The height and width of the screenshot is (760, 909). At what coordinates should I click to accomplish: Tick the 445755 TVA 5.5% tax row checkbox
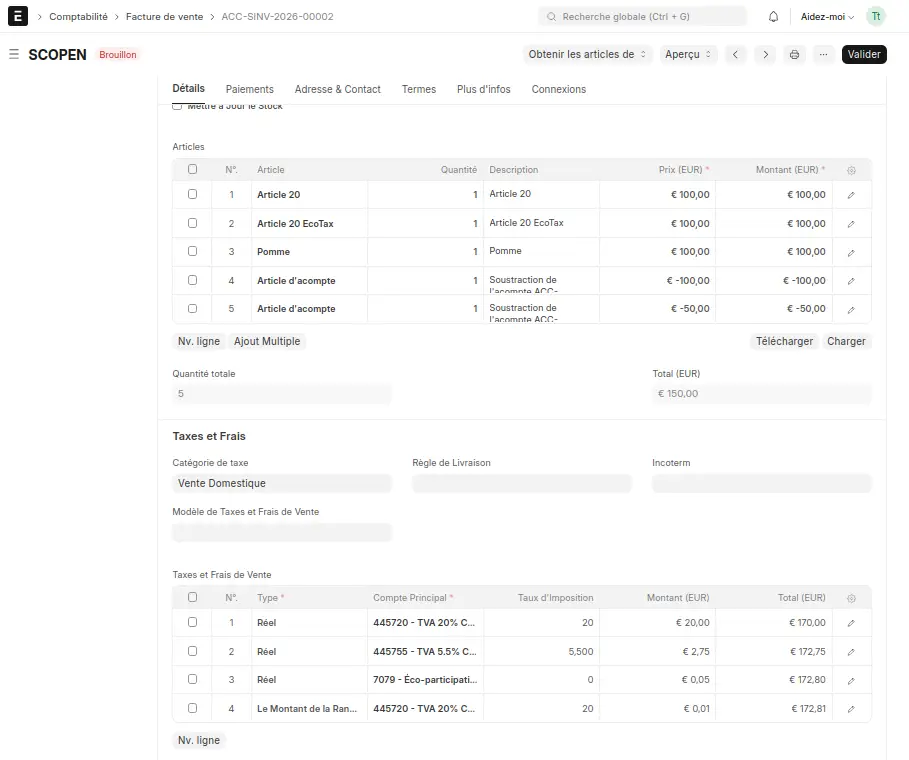(192, 651)
